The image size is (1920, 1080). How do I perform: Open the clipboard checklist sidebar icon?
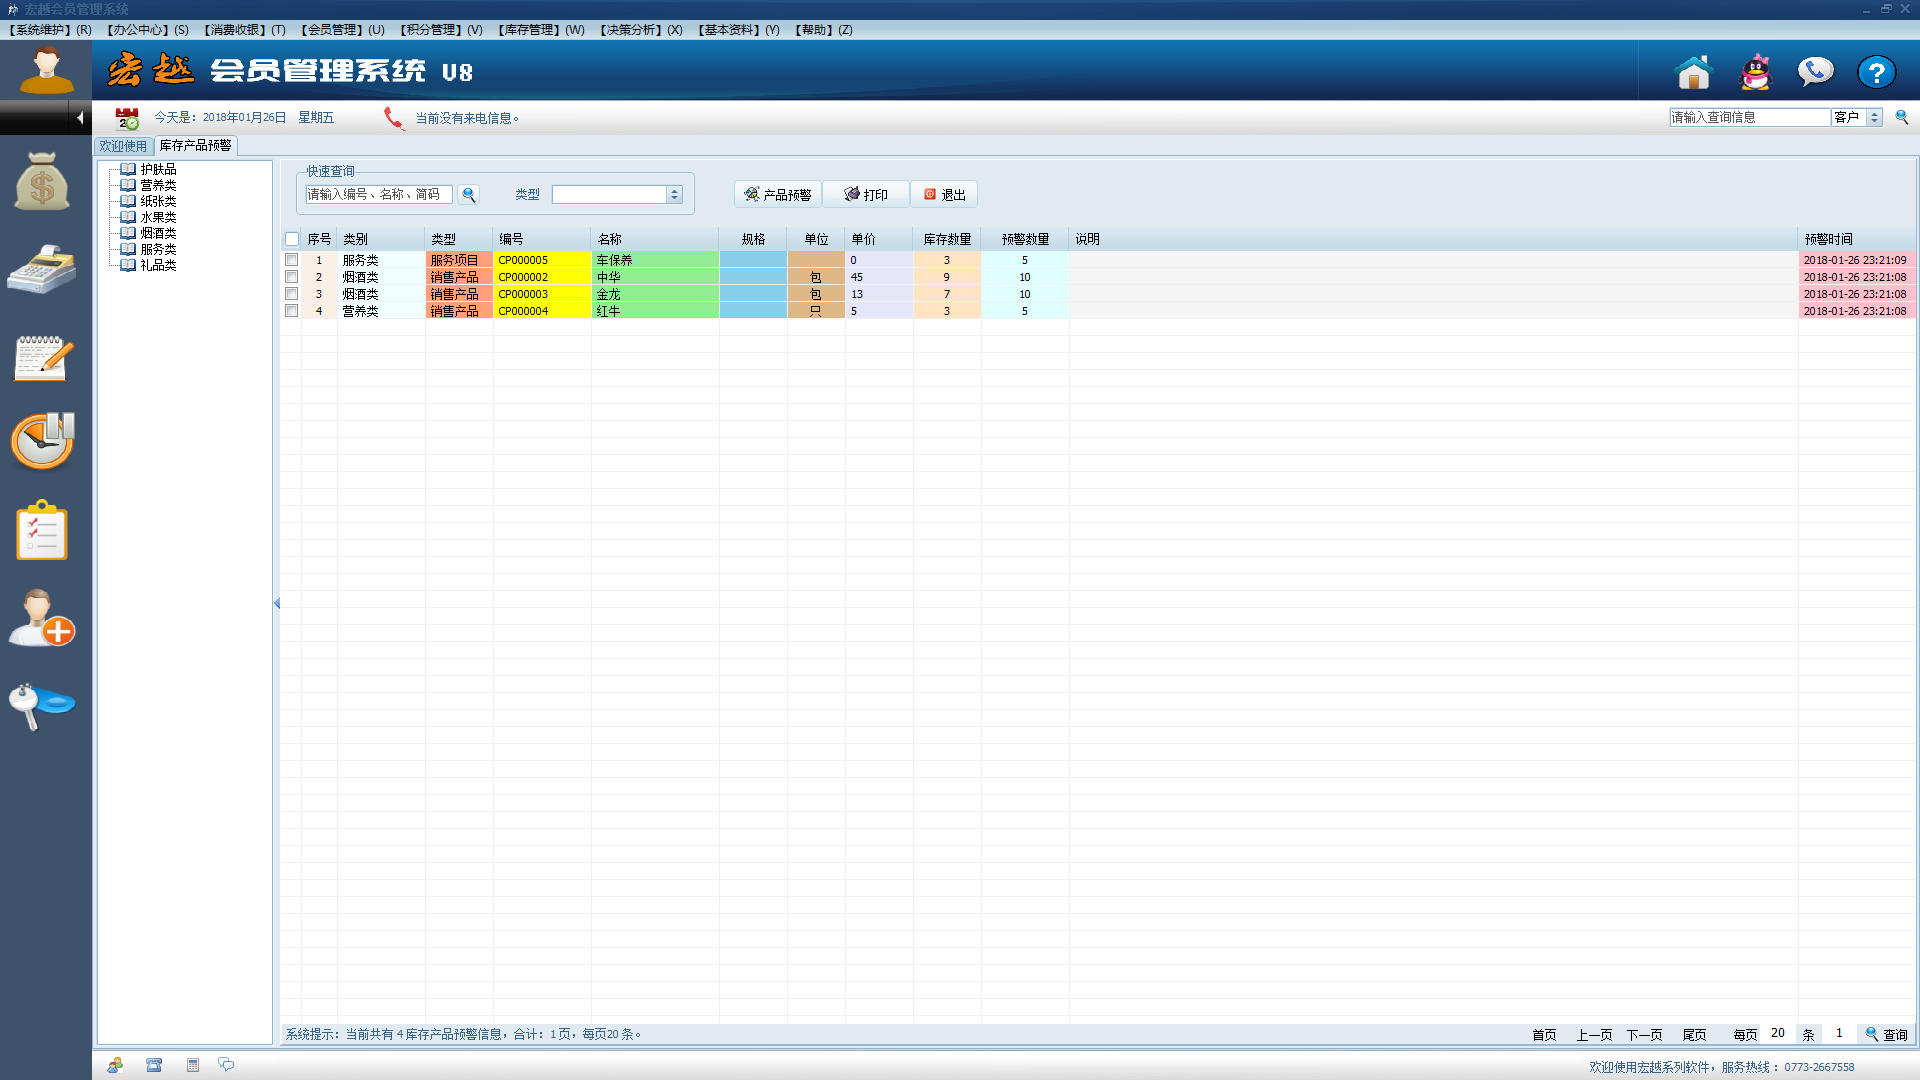click(42, 530)
